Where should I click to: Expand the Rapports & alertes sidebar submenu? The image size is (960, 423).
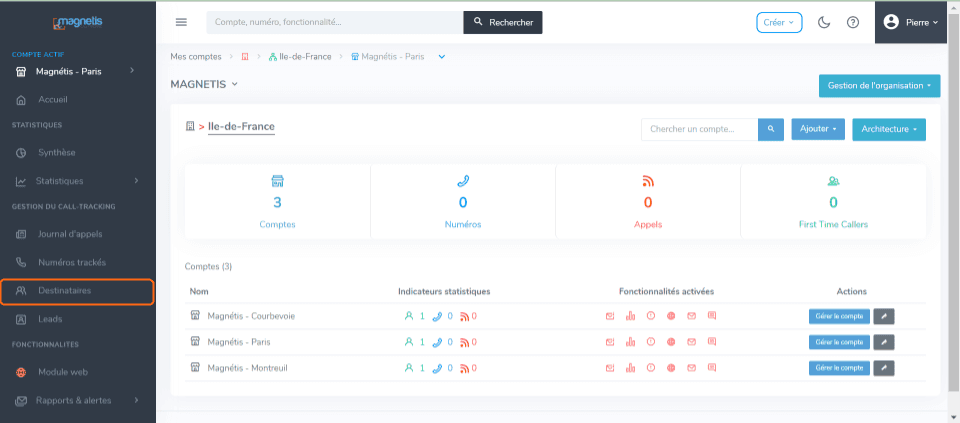pos(78,400)
